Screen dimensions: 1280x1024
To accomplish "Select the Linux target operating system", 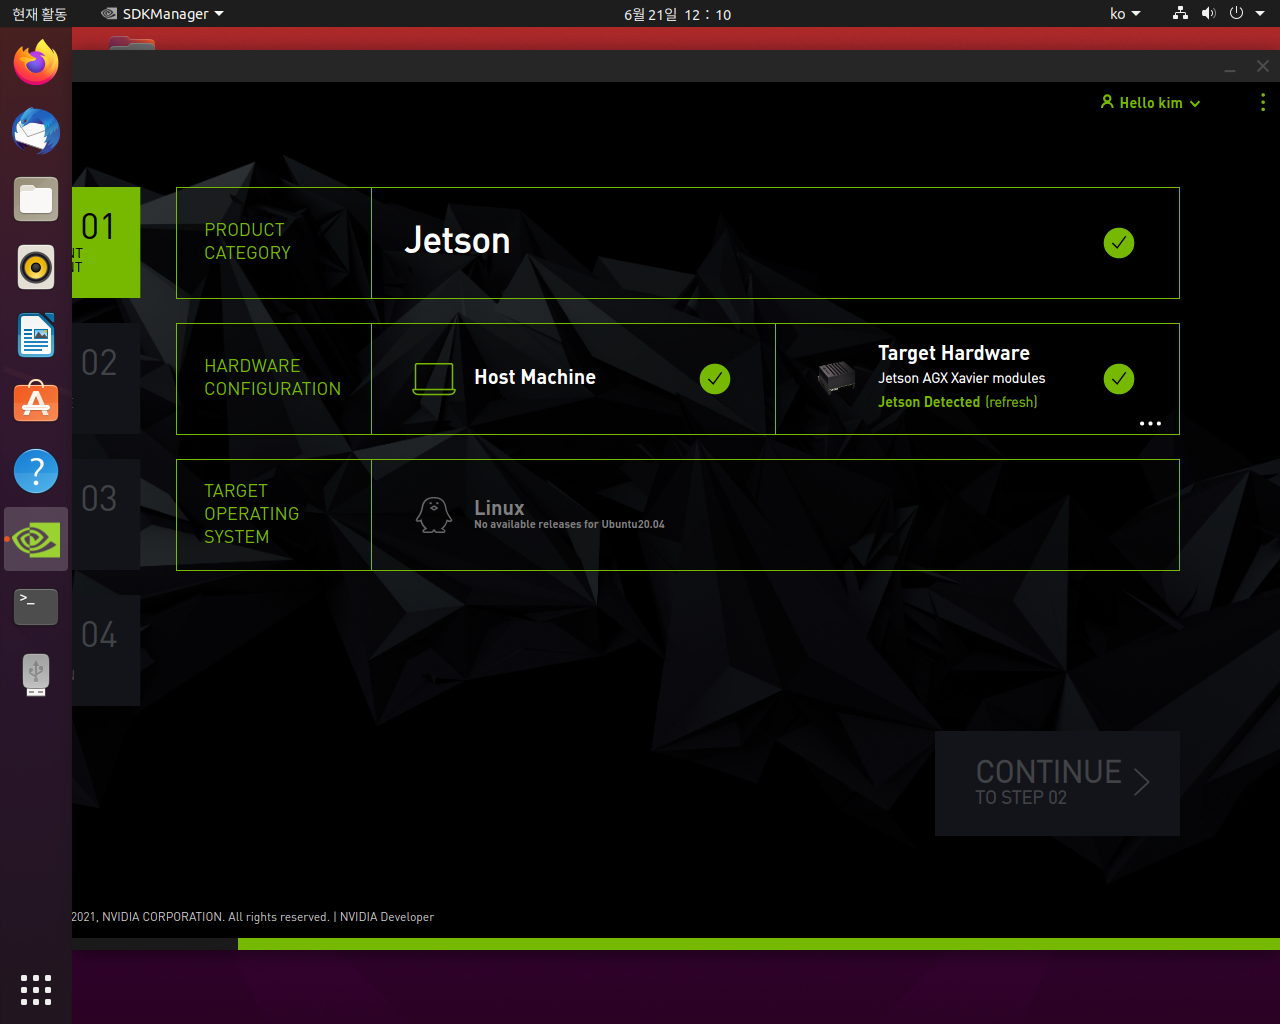I will 775,515.
